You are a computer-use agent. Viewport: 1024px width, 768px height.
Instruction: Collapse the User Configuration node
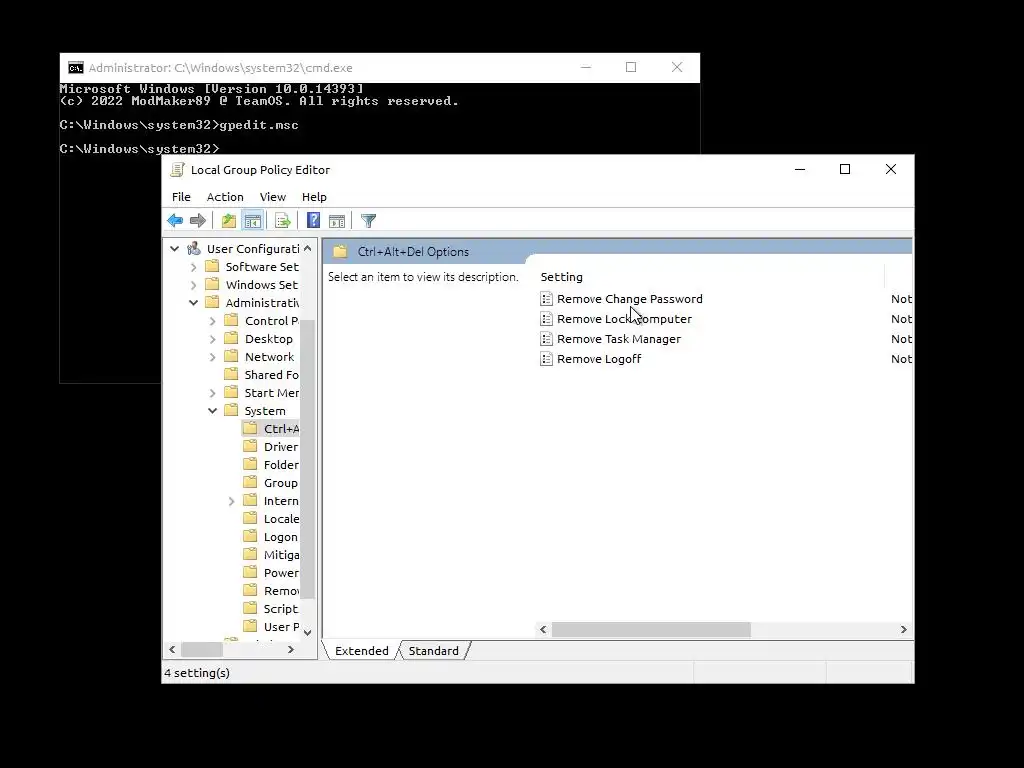pyautogui.click(x=174, y=249)
